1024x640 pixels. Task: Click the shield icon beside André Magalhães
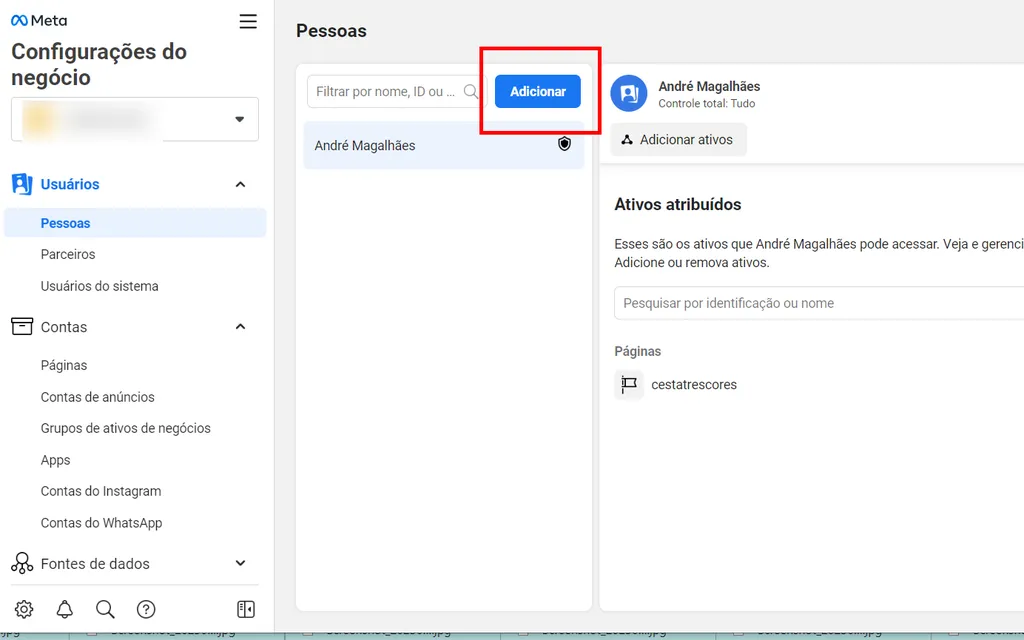click(564, 144)
